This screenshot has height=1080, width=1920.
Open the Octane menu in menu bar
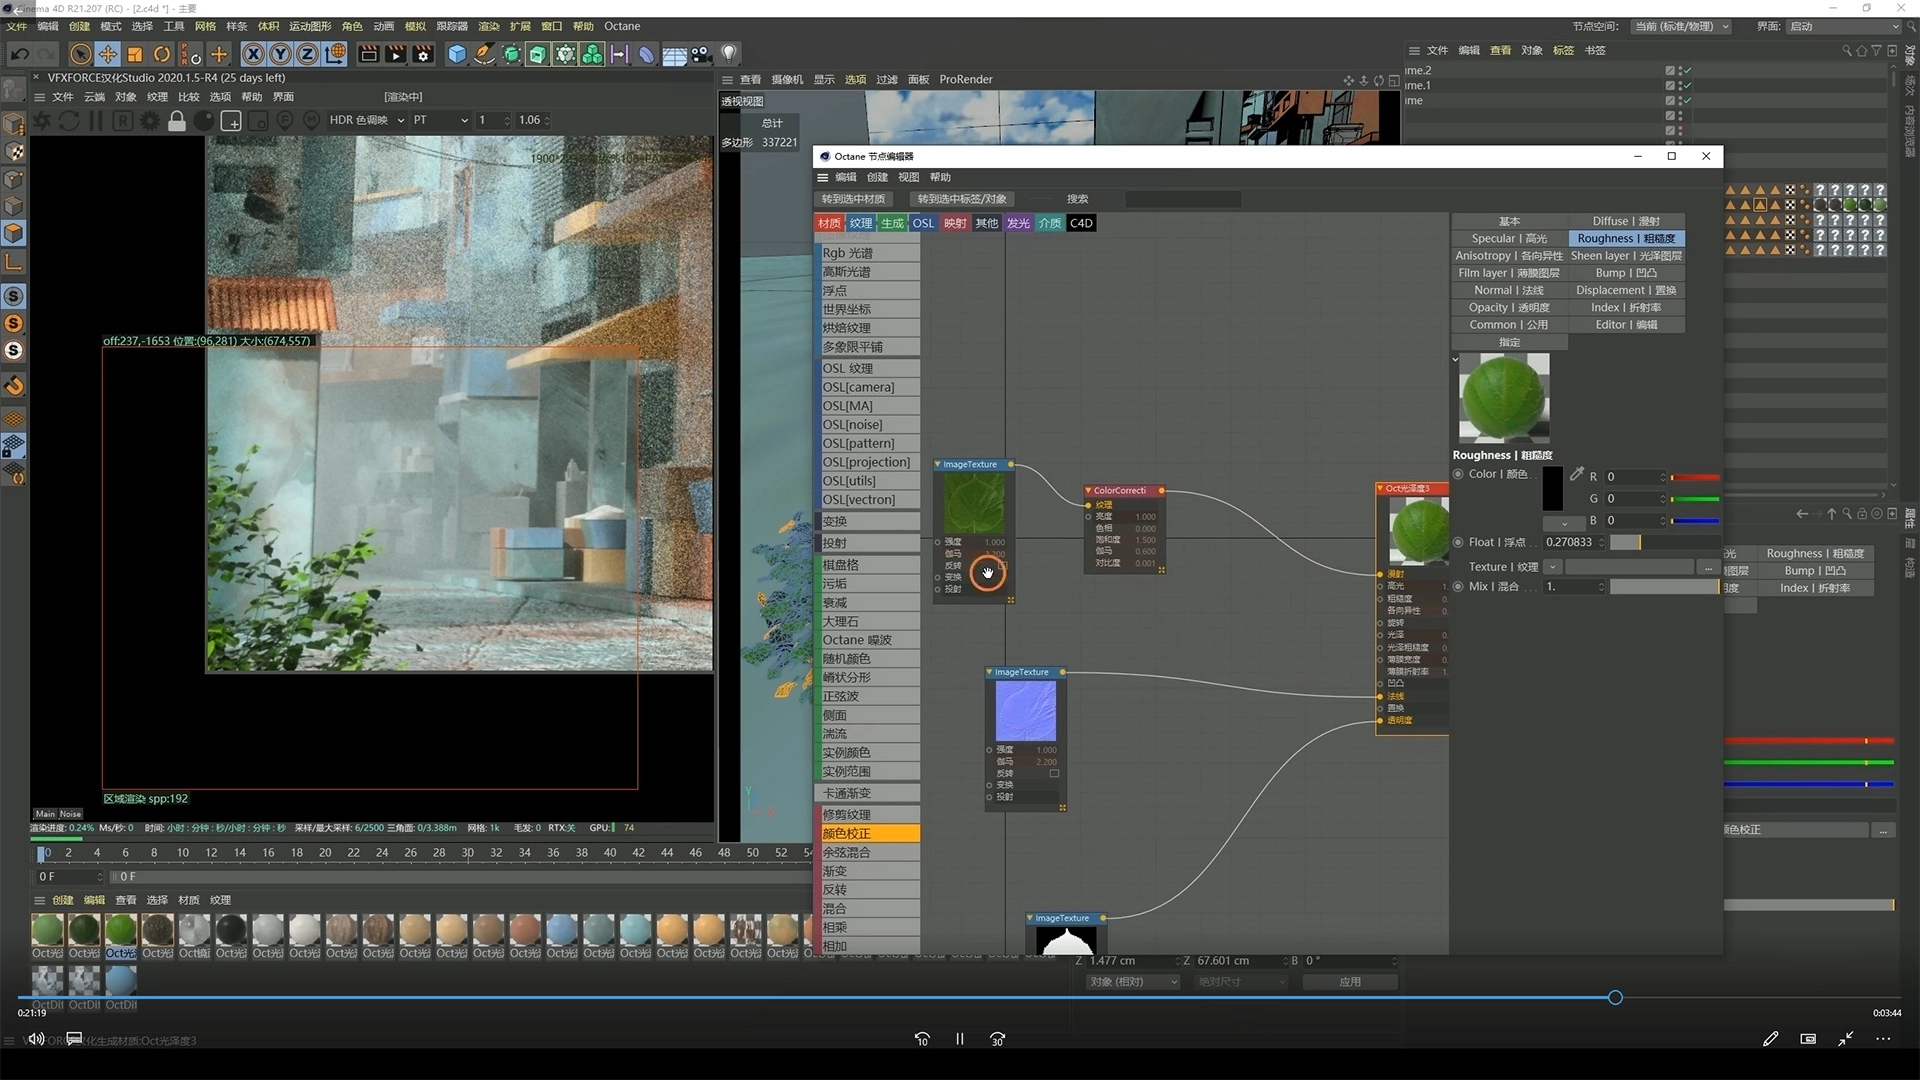coord(622,26)
